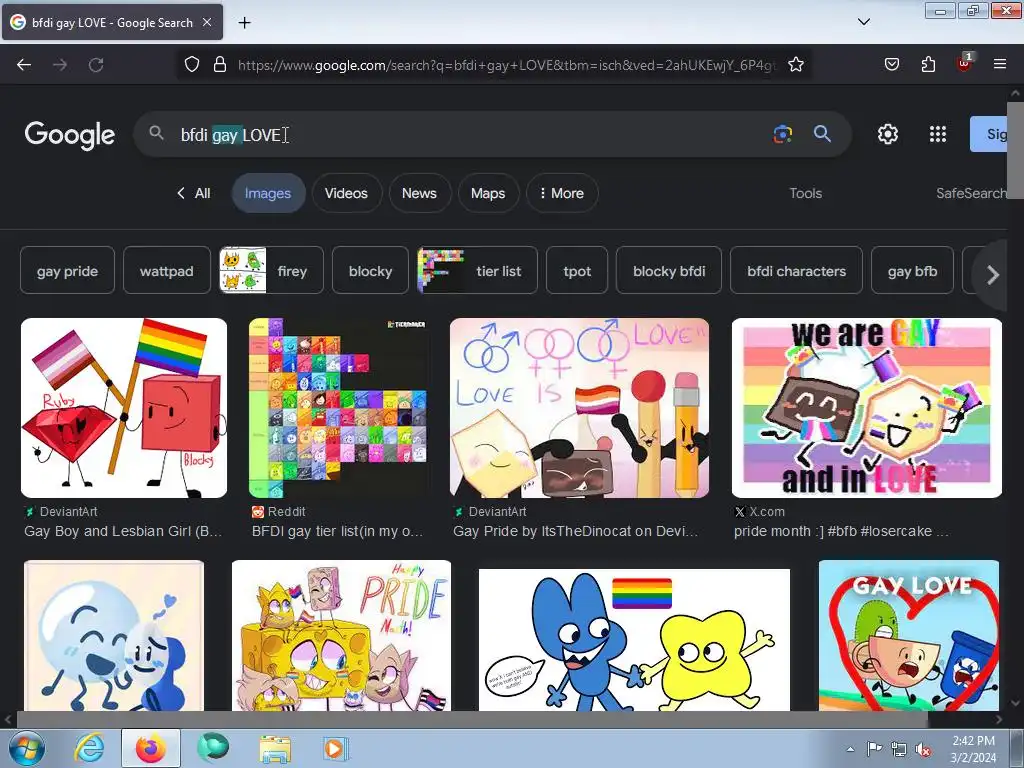Open the Bubble blue characters image

[x=114, y=635]
